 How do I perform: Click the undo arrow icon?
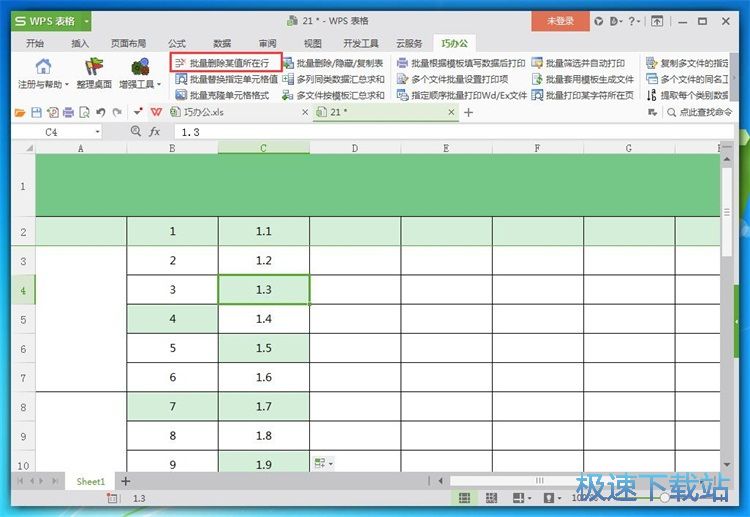100,113
